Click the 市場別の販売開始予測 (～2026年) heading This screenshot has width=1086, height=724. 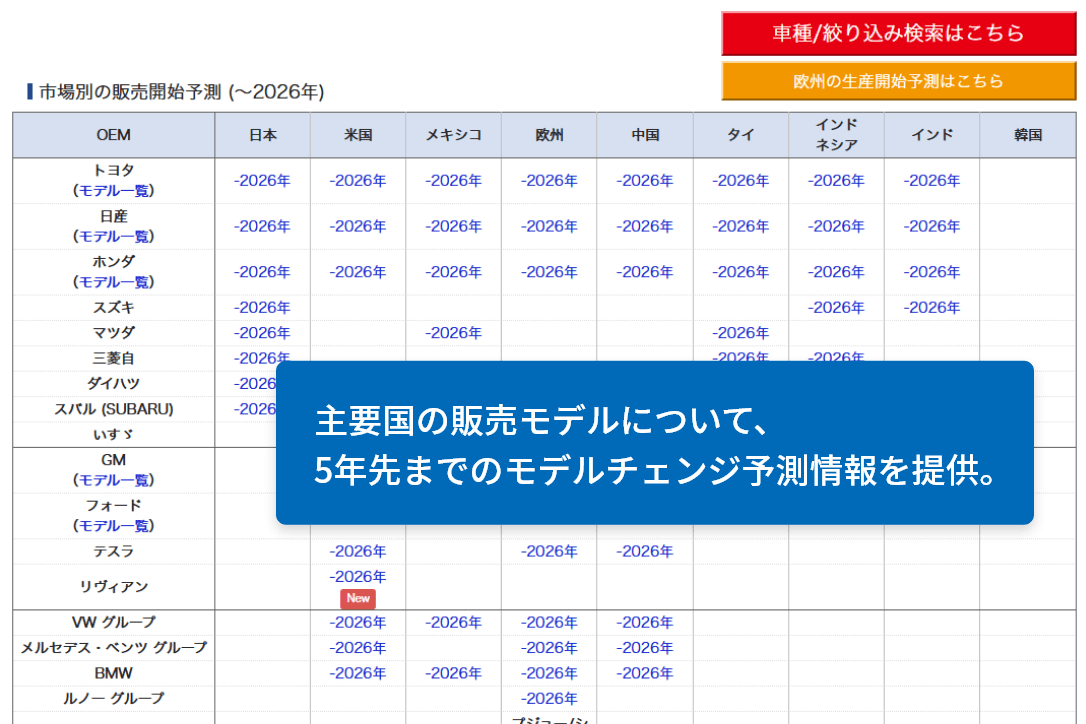[181, 91]
